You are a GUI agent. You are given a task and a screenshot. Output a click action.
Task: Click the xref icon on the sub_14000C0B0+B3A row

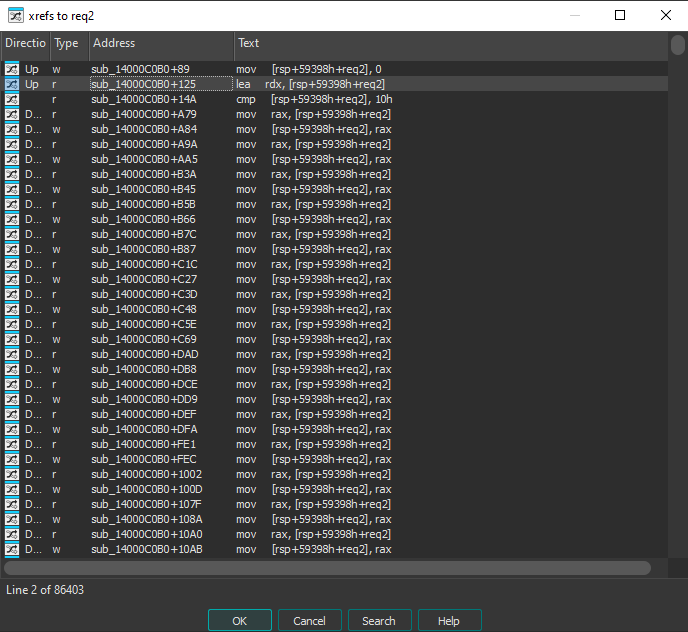(x=12, y=174)
